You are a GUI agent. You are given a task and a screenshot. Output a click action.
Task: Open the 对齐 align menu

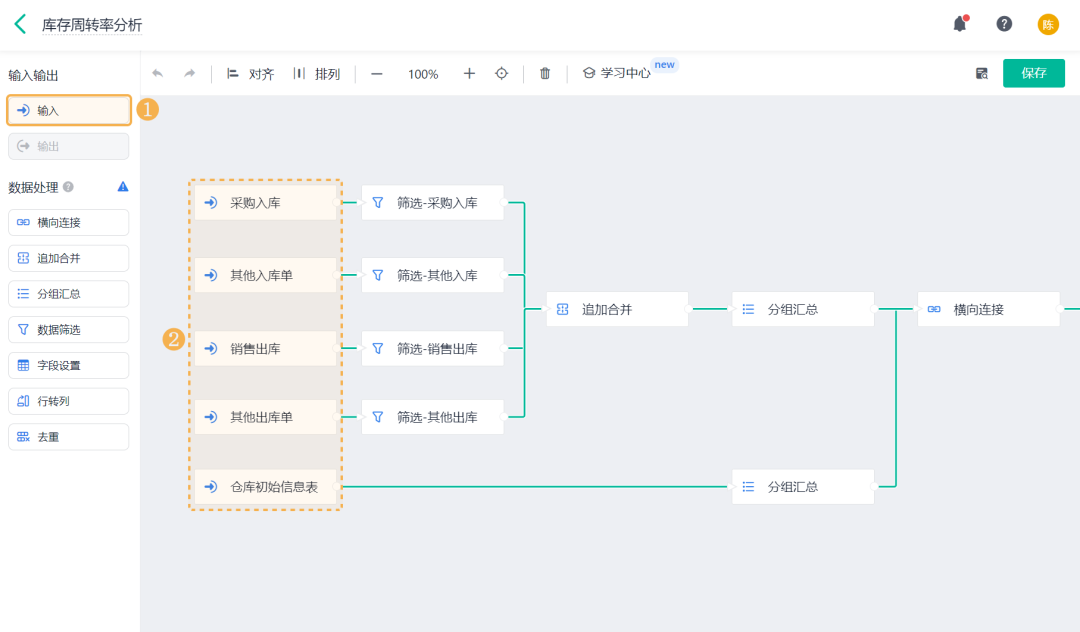coord(251,74)
